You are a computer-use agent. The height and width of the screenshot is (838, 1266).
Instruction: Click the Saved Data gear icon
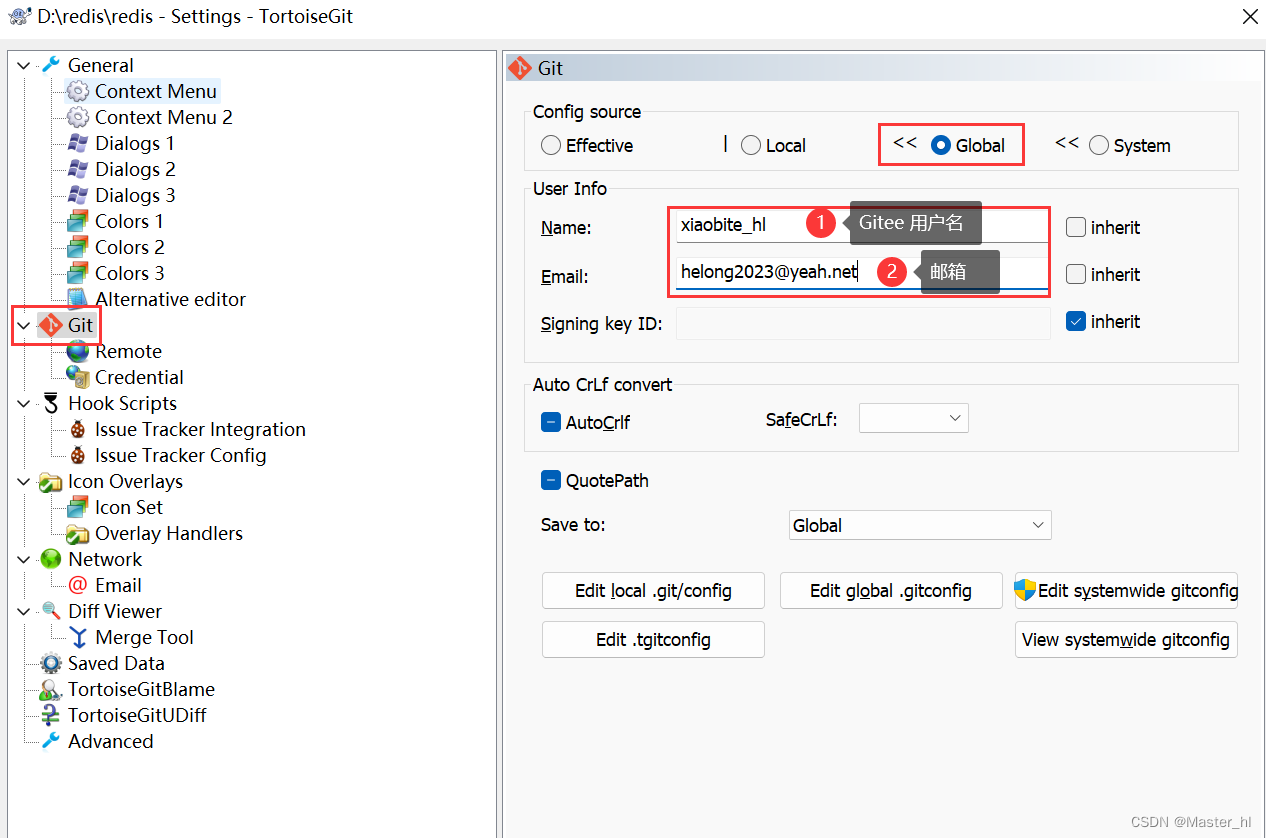[x=50, y=663]
